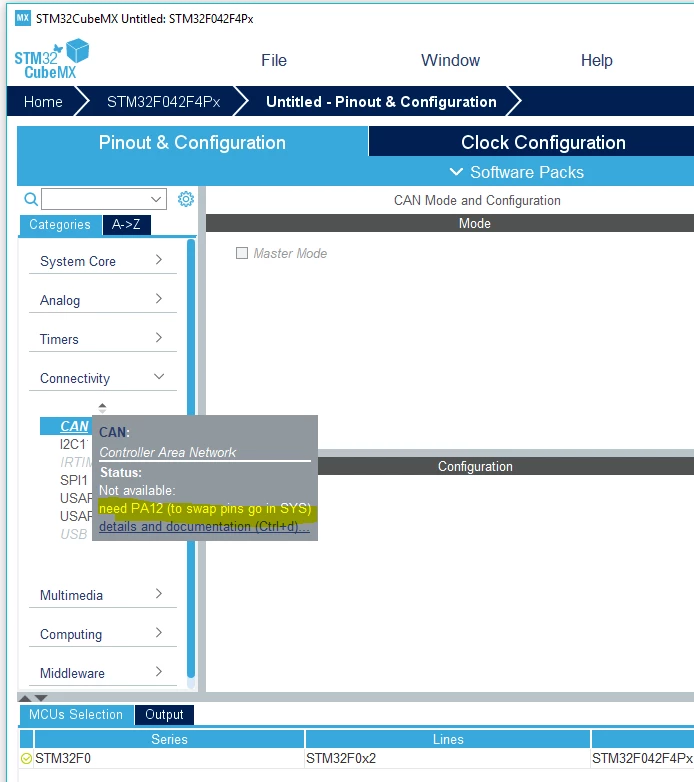The height and width of the screenshot is (782, 694).
Task: Enable the Master Mode checkbox
Action: [x=242, y=253]
